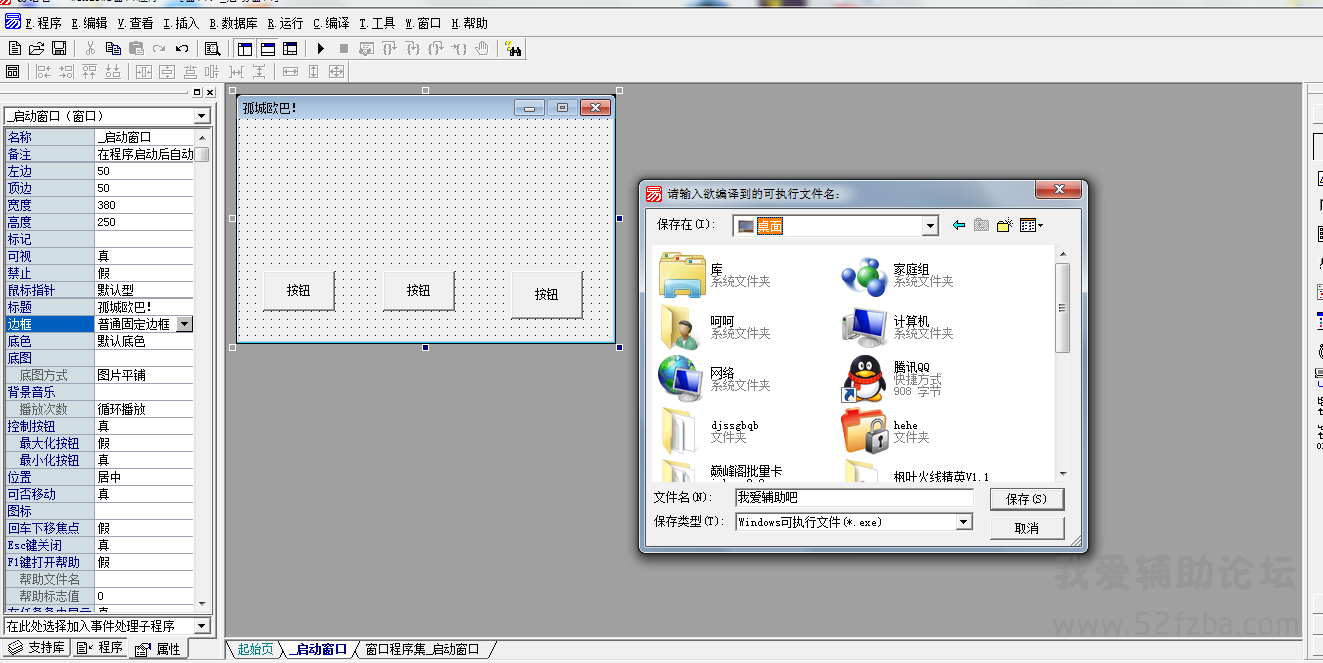Switch to the 属性 panel tab
Image resolution: width=1323 pixels, height=663 pixels.
coord(159,649)
